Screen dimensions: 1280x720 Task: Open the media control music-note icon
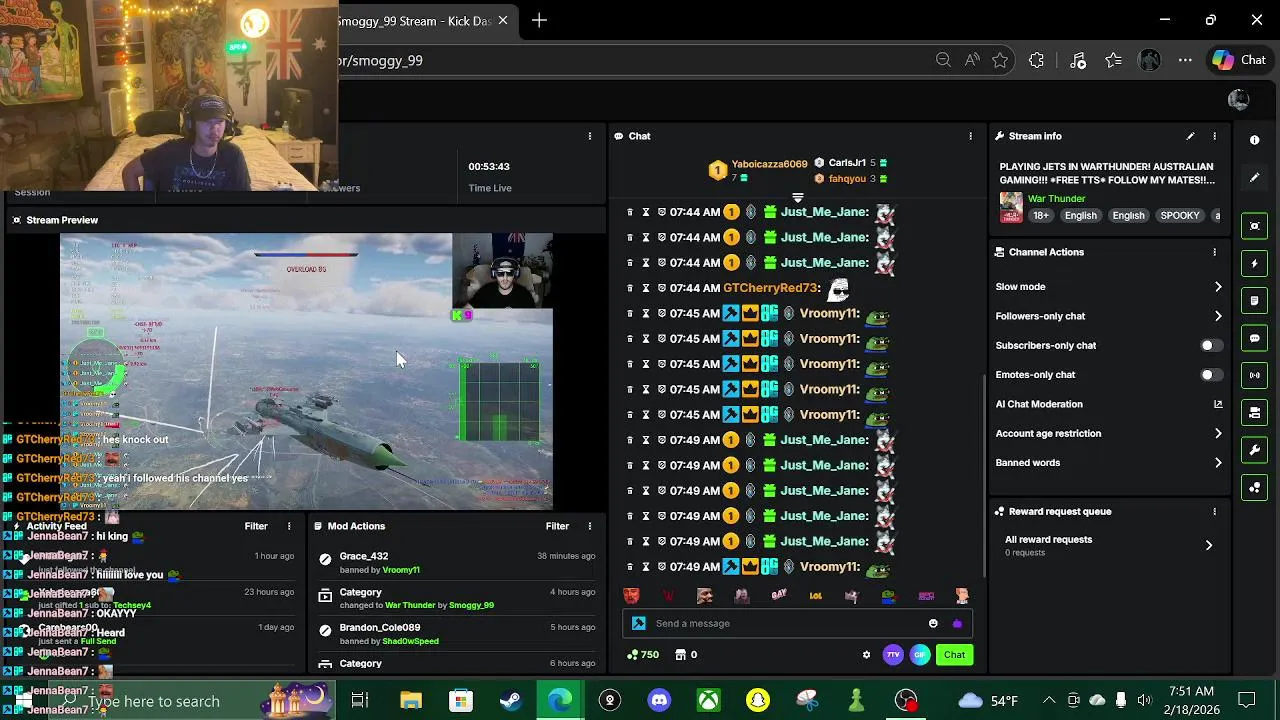pos(1078,60)
